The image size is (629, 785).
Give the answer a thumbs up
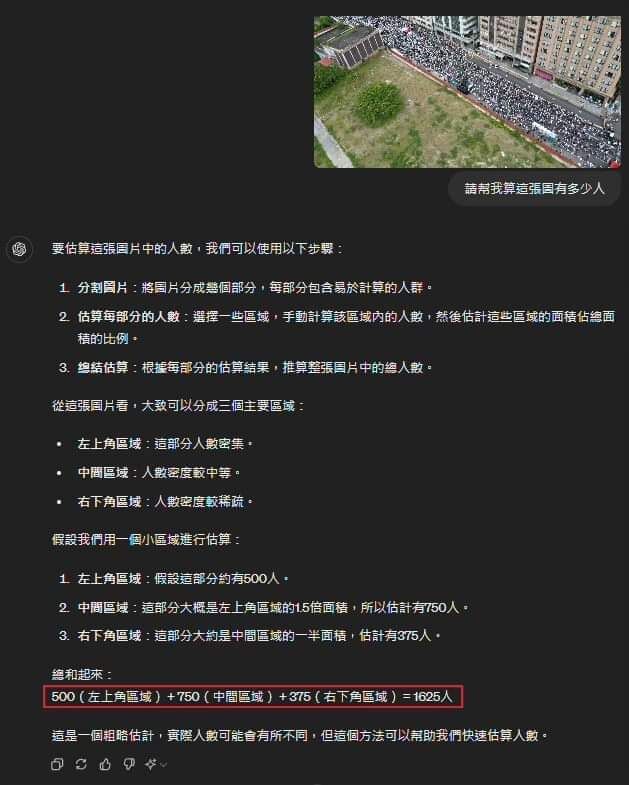tap(105, 764)
